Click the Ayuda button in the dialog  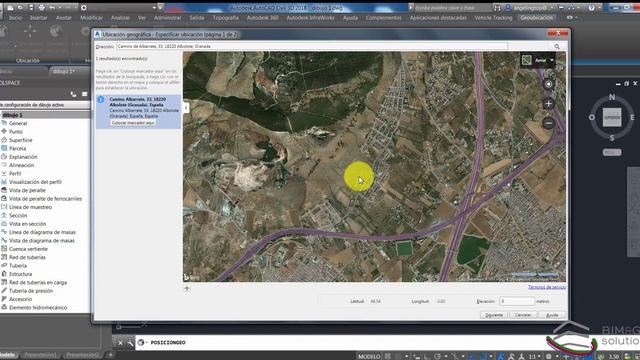pos(552,315)
